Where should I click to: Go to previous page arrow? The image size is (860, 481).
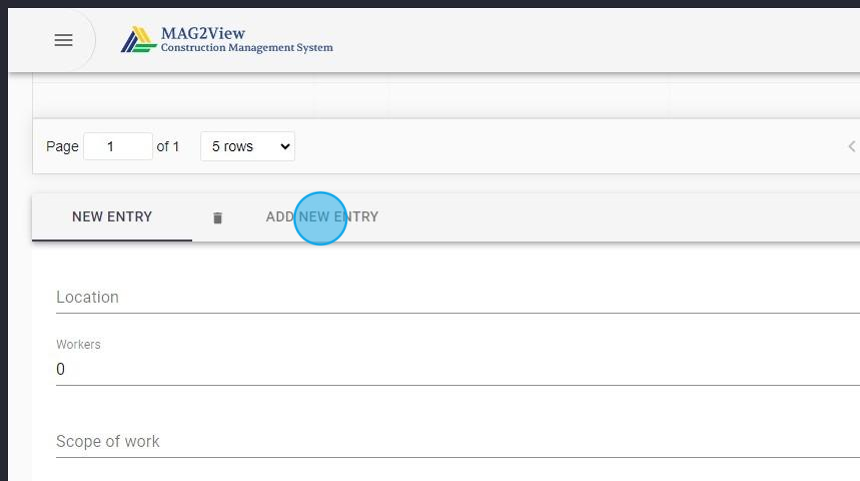pyautogui.click(x=852, y=146)
